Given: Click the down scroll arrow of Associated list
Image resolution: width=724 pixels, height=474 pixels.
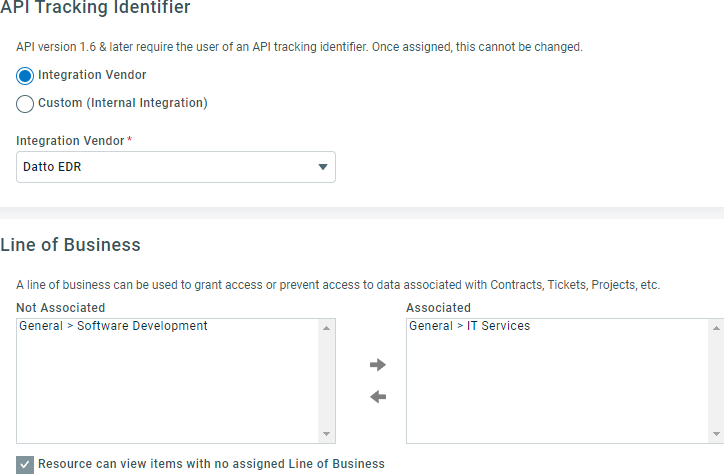Looking at the screenshot, I should [x=716, y=434].
